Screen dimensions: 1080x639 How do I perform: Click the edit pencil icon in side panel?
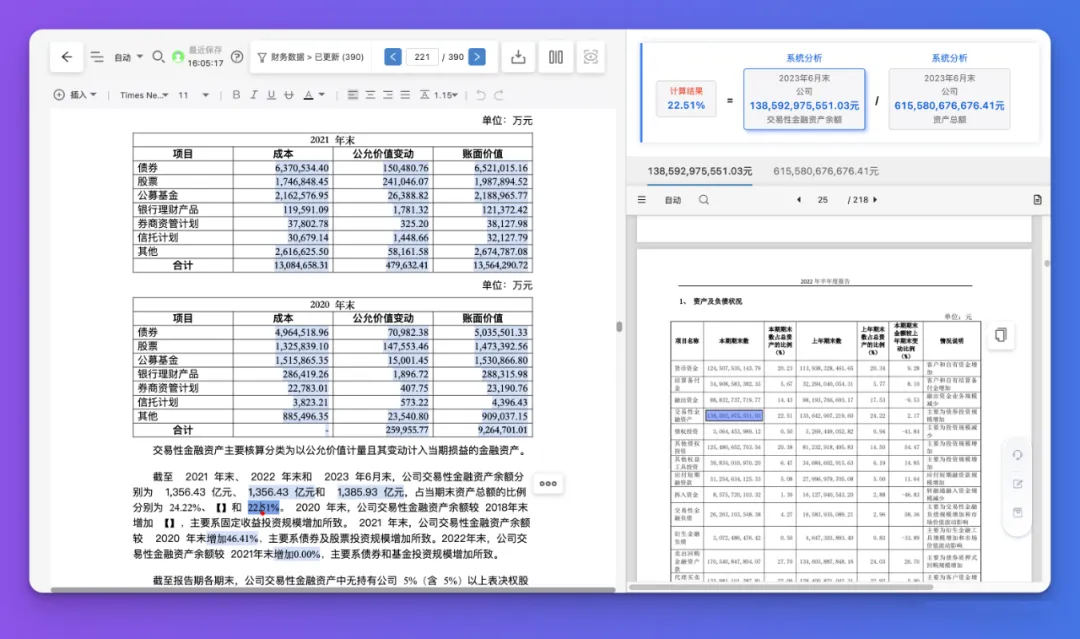point(1017,484)
